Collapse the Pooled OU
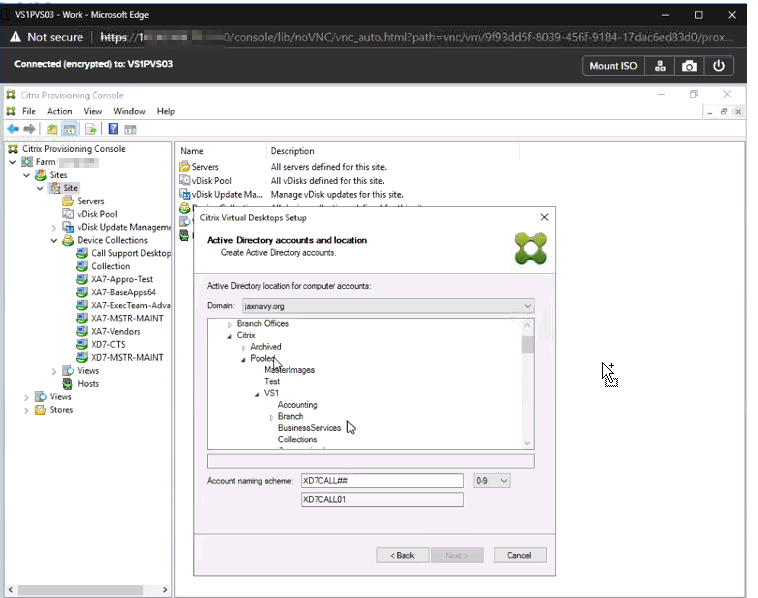This screenshot has width=758, height=598. tap(244, 359)
